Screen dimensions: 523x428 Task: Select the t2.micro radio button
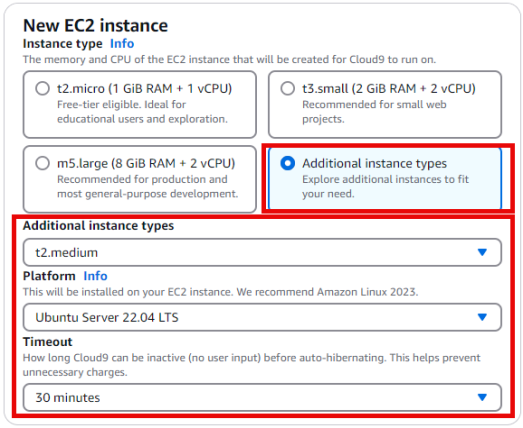pos(42,89)
